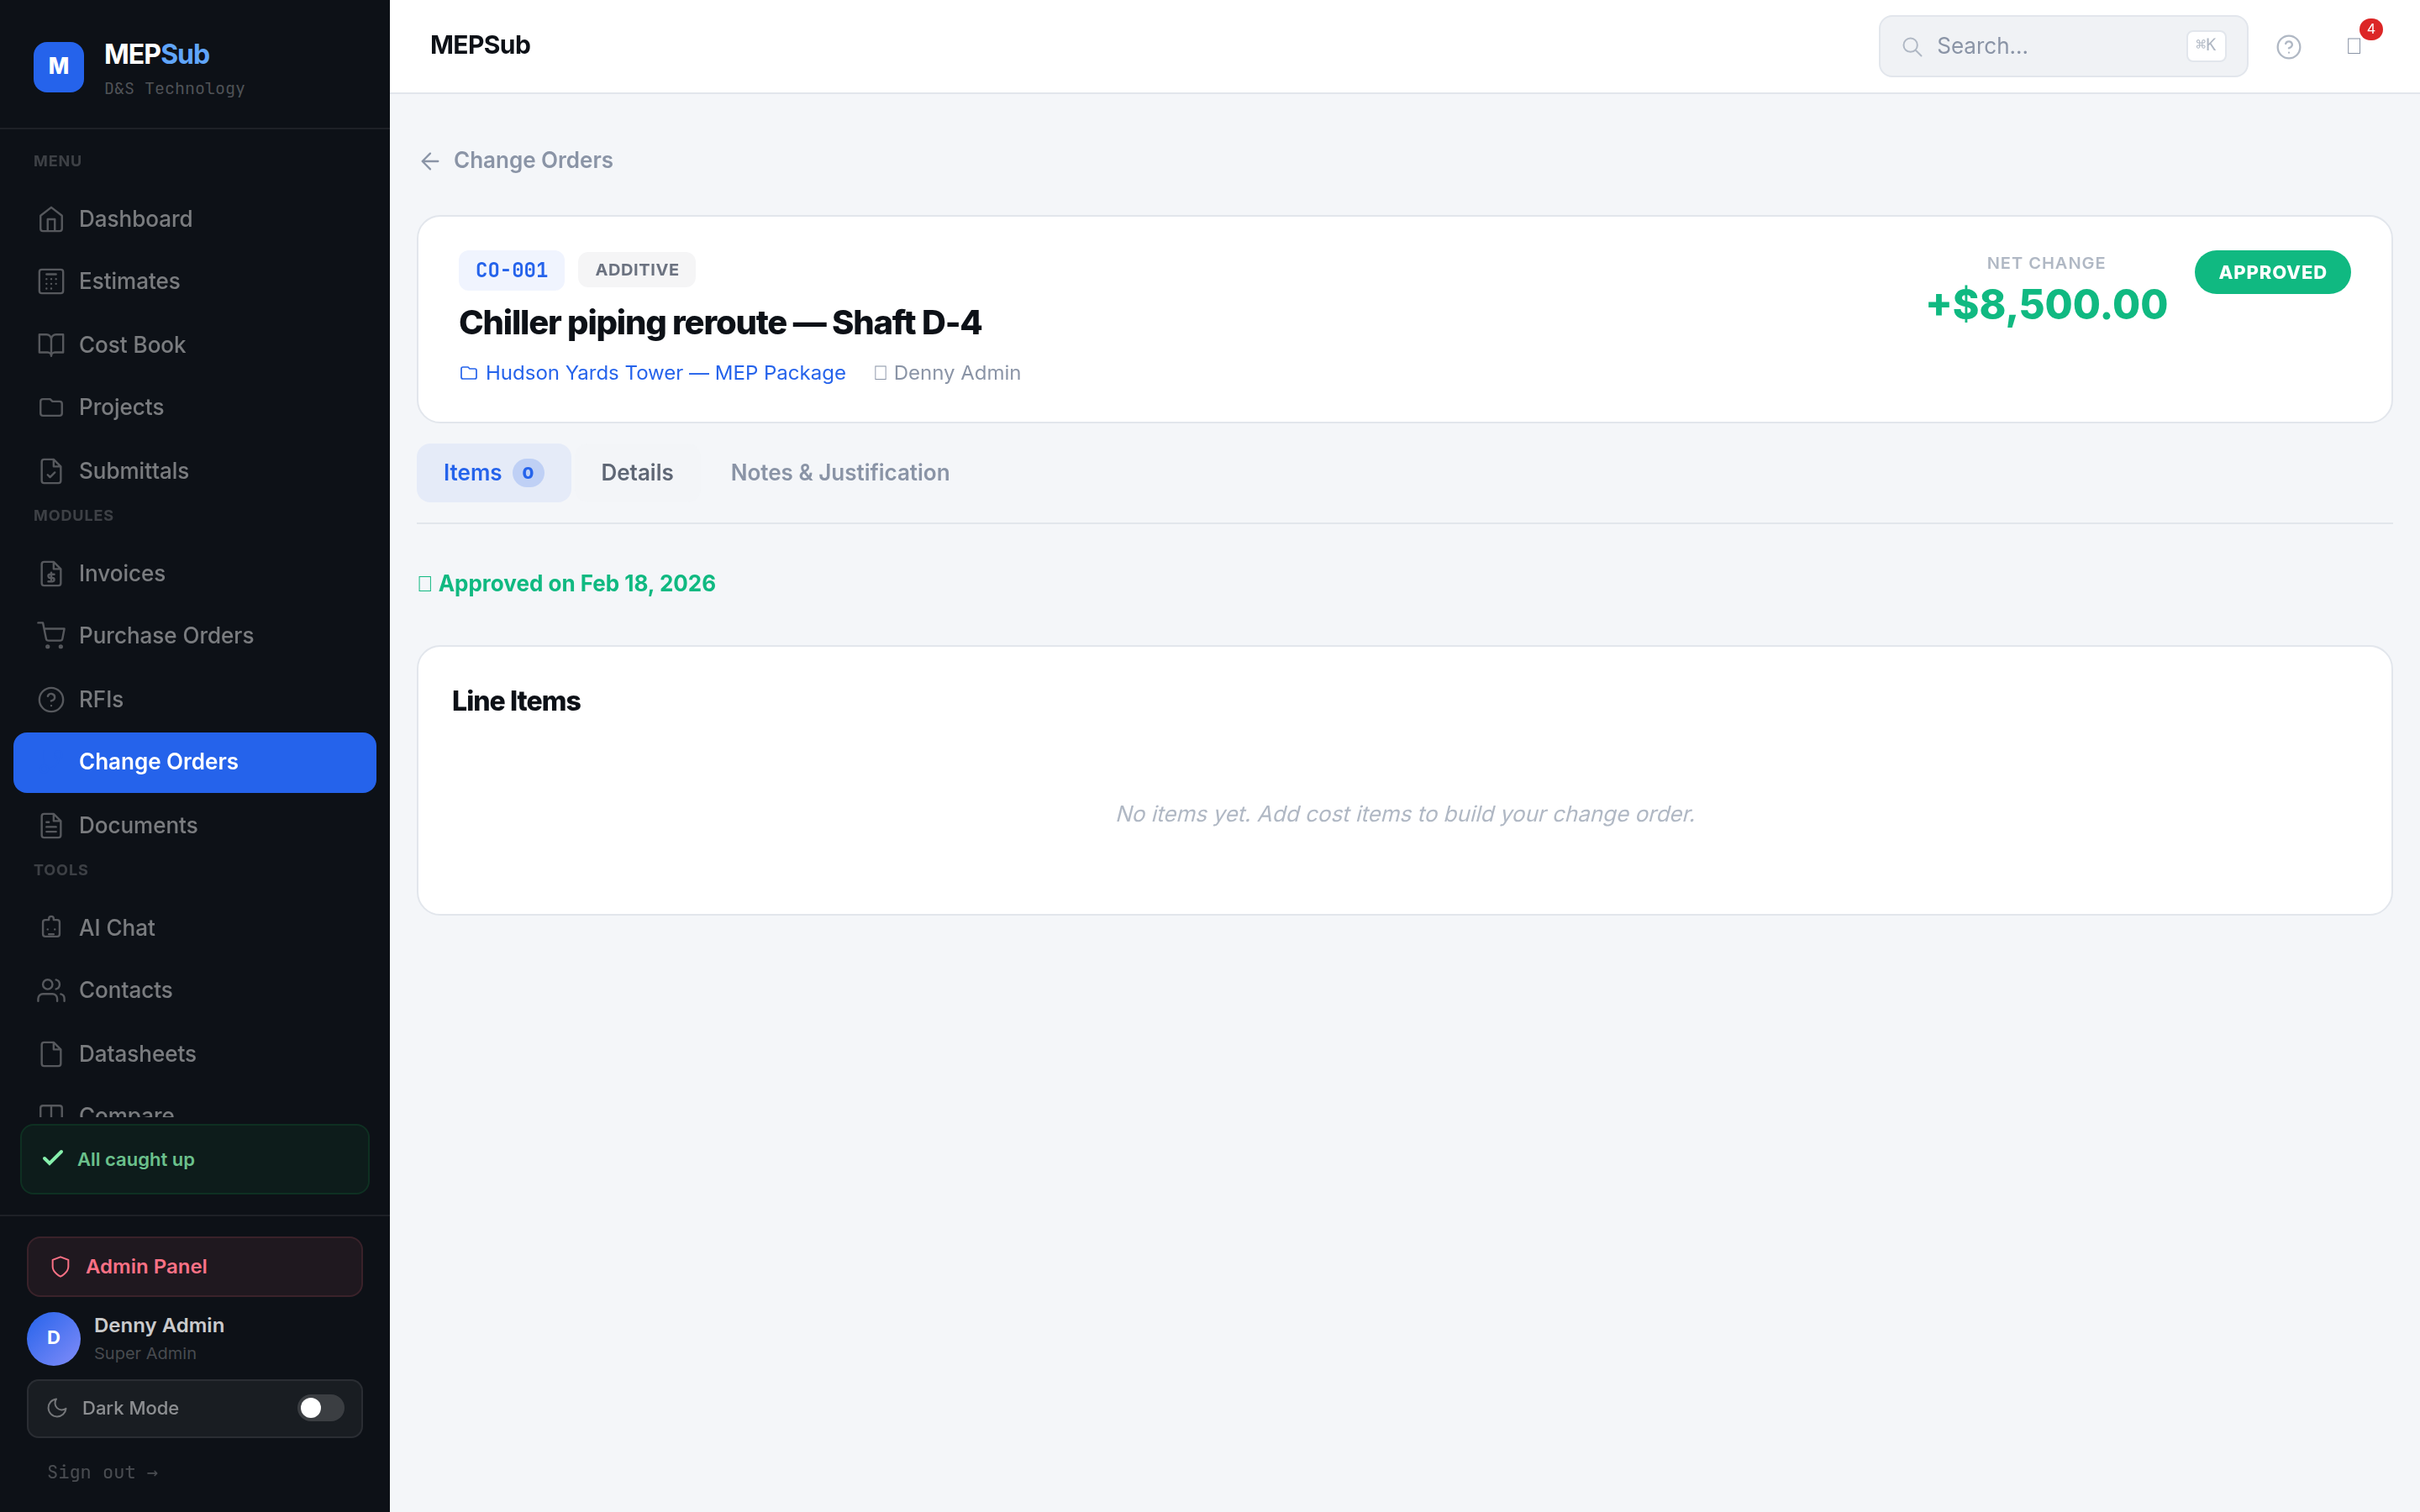
Task: Click the 'No items yet' placeholder message
Action: (x=1405, y=814)
